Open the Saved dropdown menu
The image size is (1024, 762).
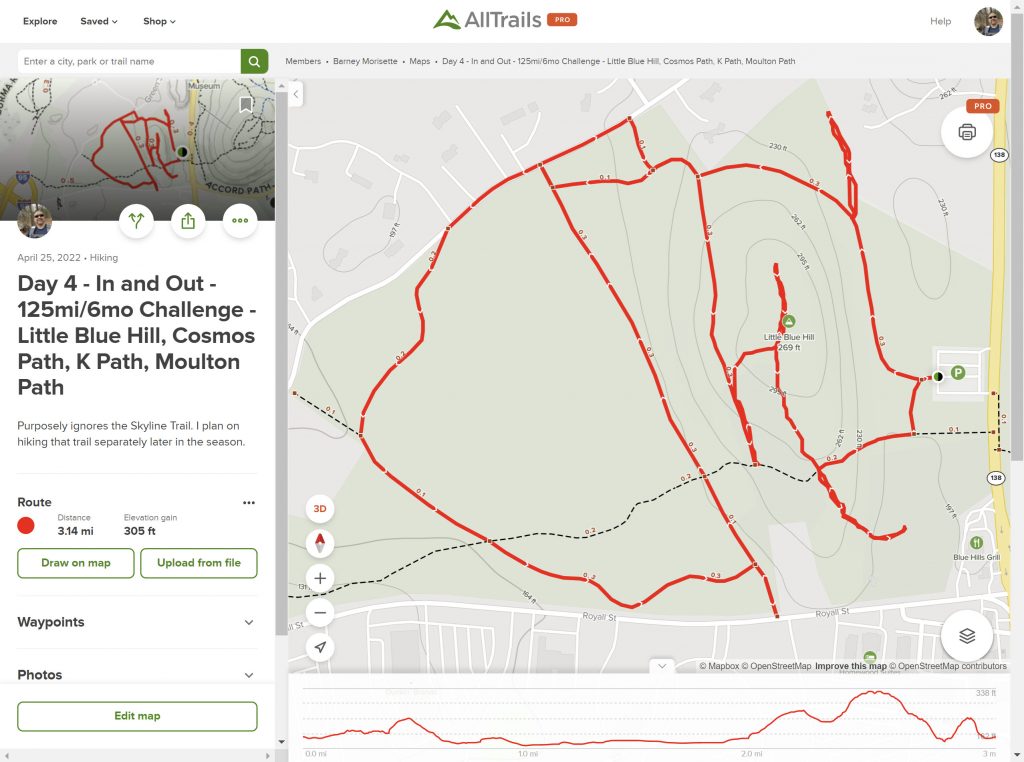point(99,21)
